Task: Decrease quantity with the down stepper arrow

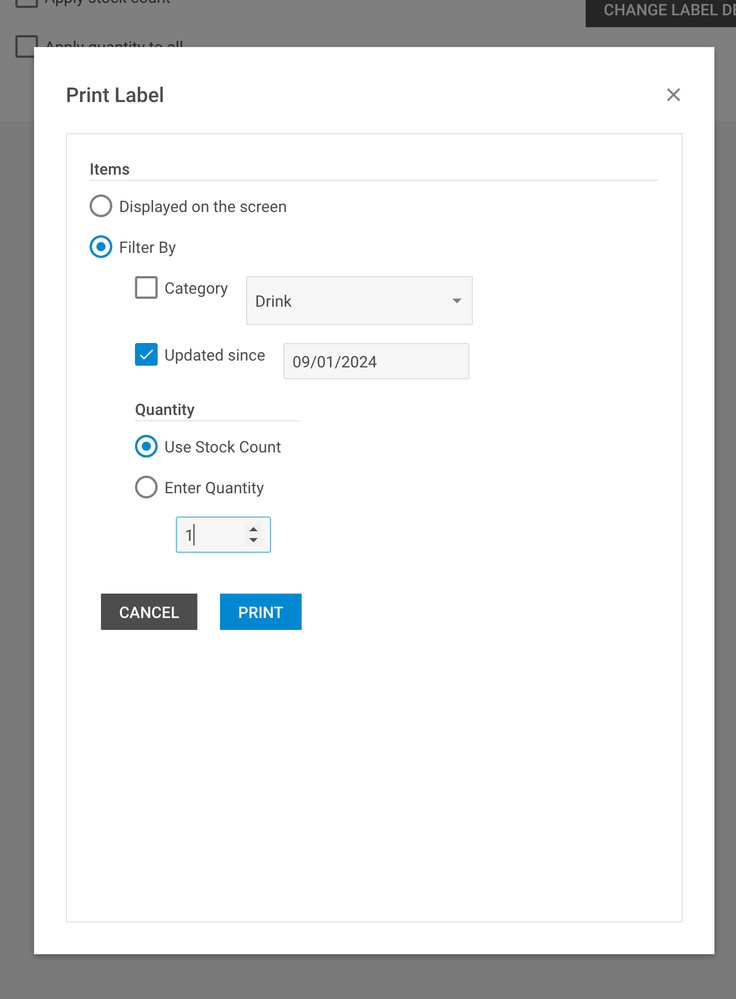Action: 254,541
